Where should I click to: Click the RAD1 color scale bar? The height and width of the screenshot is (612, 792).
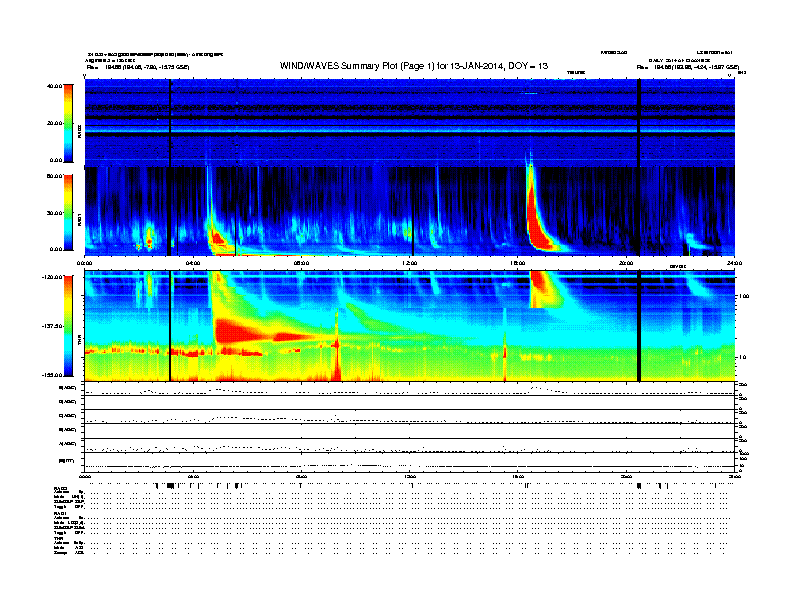68,213
